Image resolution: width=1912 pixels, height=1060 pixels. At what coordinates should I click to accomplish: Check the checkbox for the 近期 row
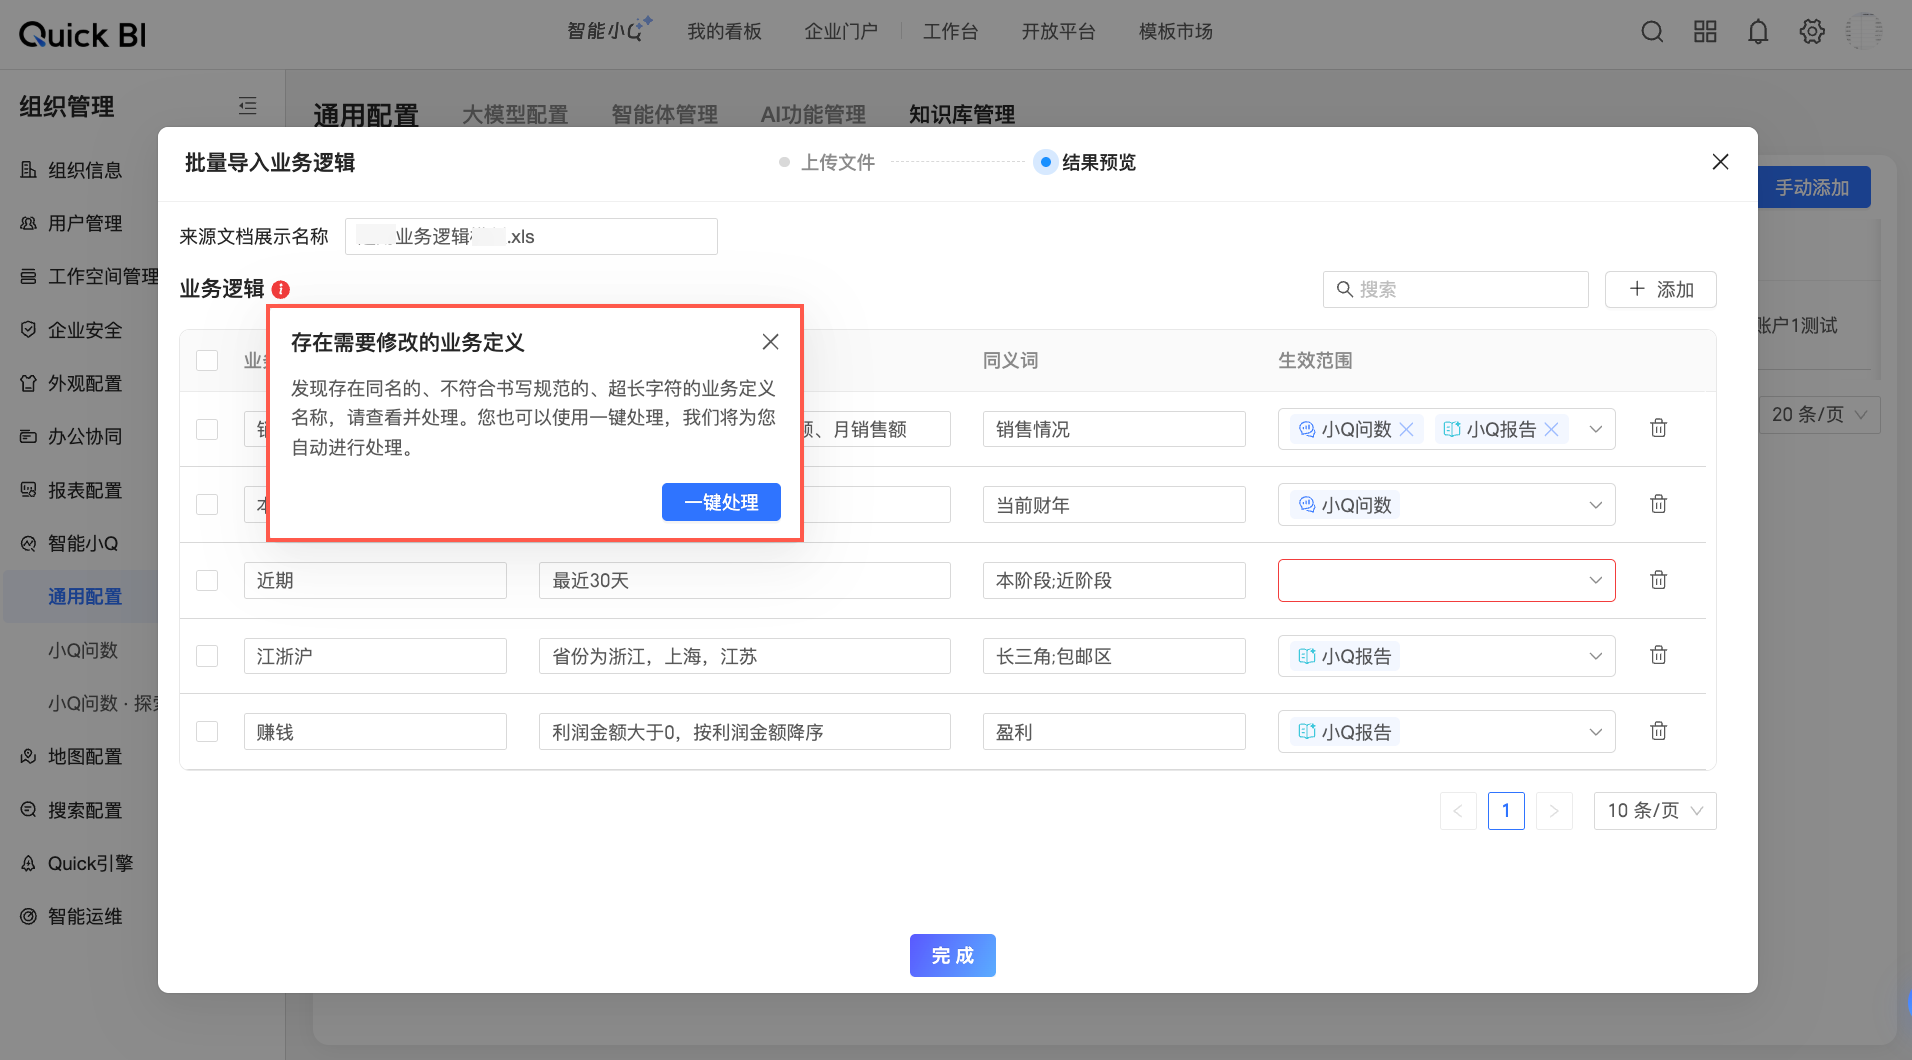[207, 580]
